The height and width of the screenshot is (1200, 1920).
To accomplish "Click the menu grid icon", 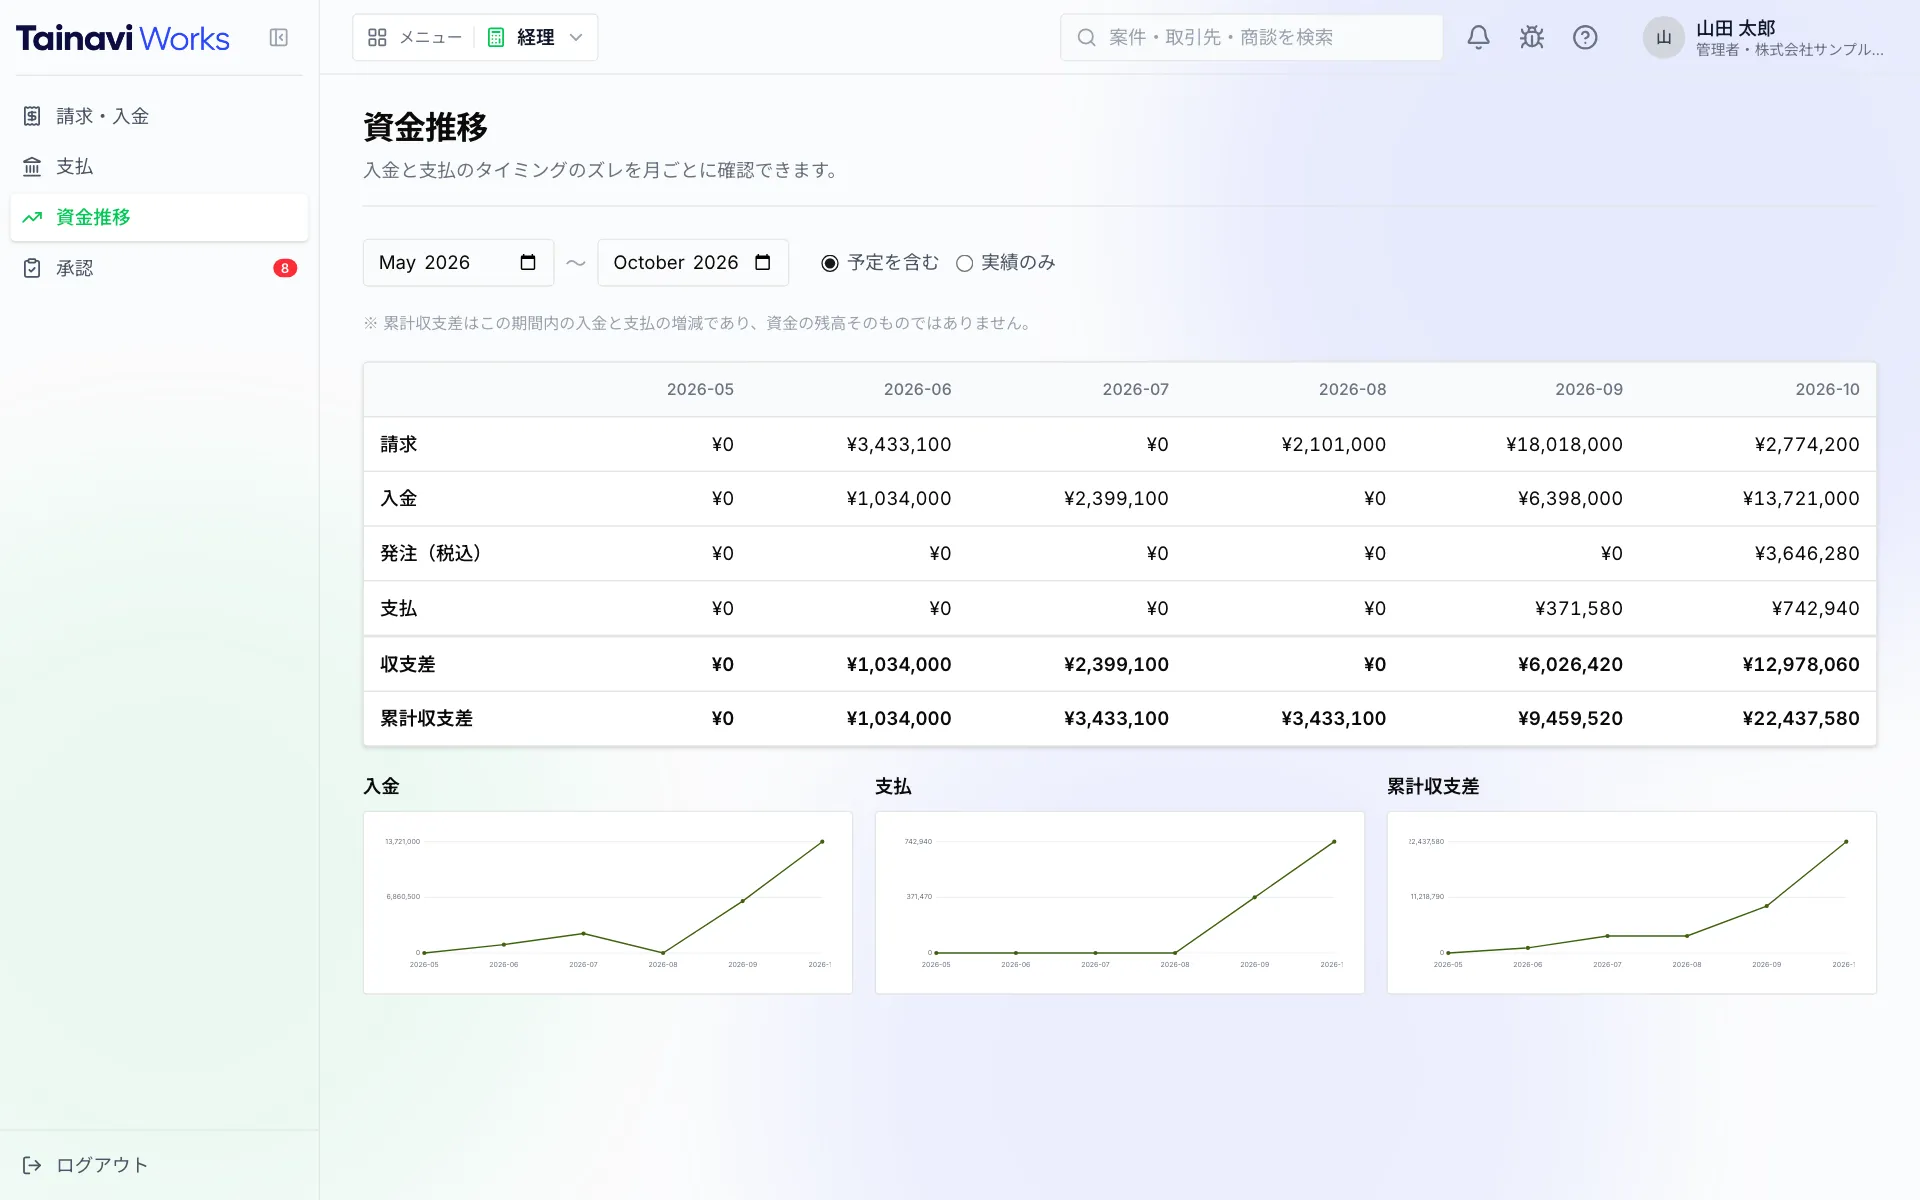I will (x=377, y=38).
